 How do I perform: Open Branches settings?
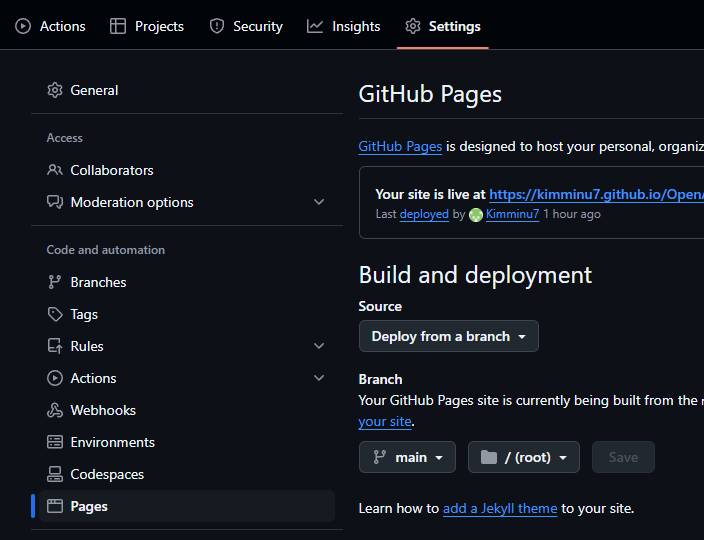(x=187, y=282)
